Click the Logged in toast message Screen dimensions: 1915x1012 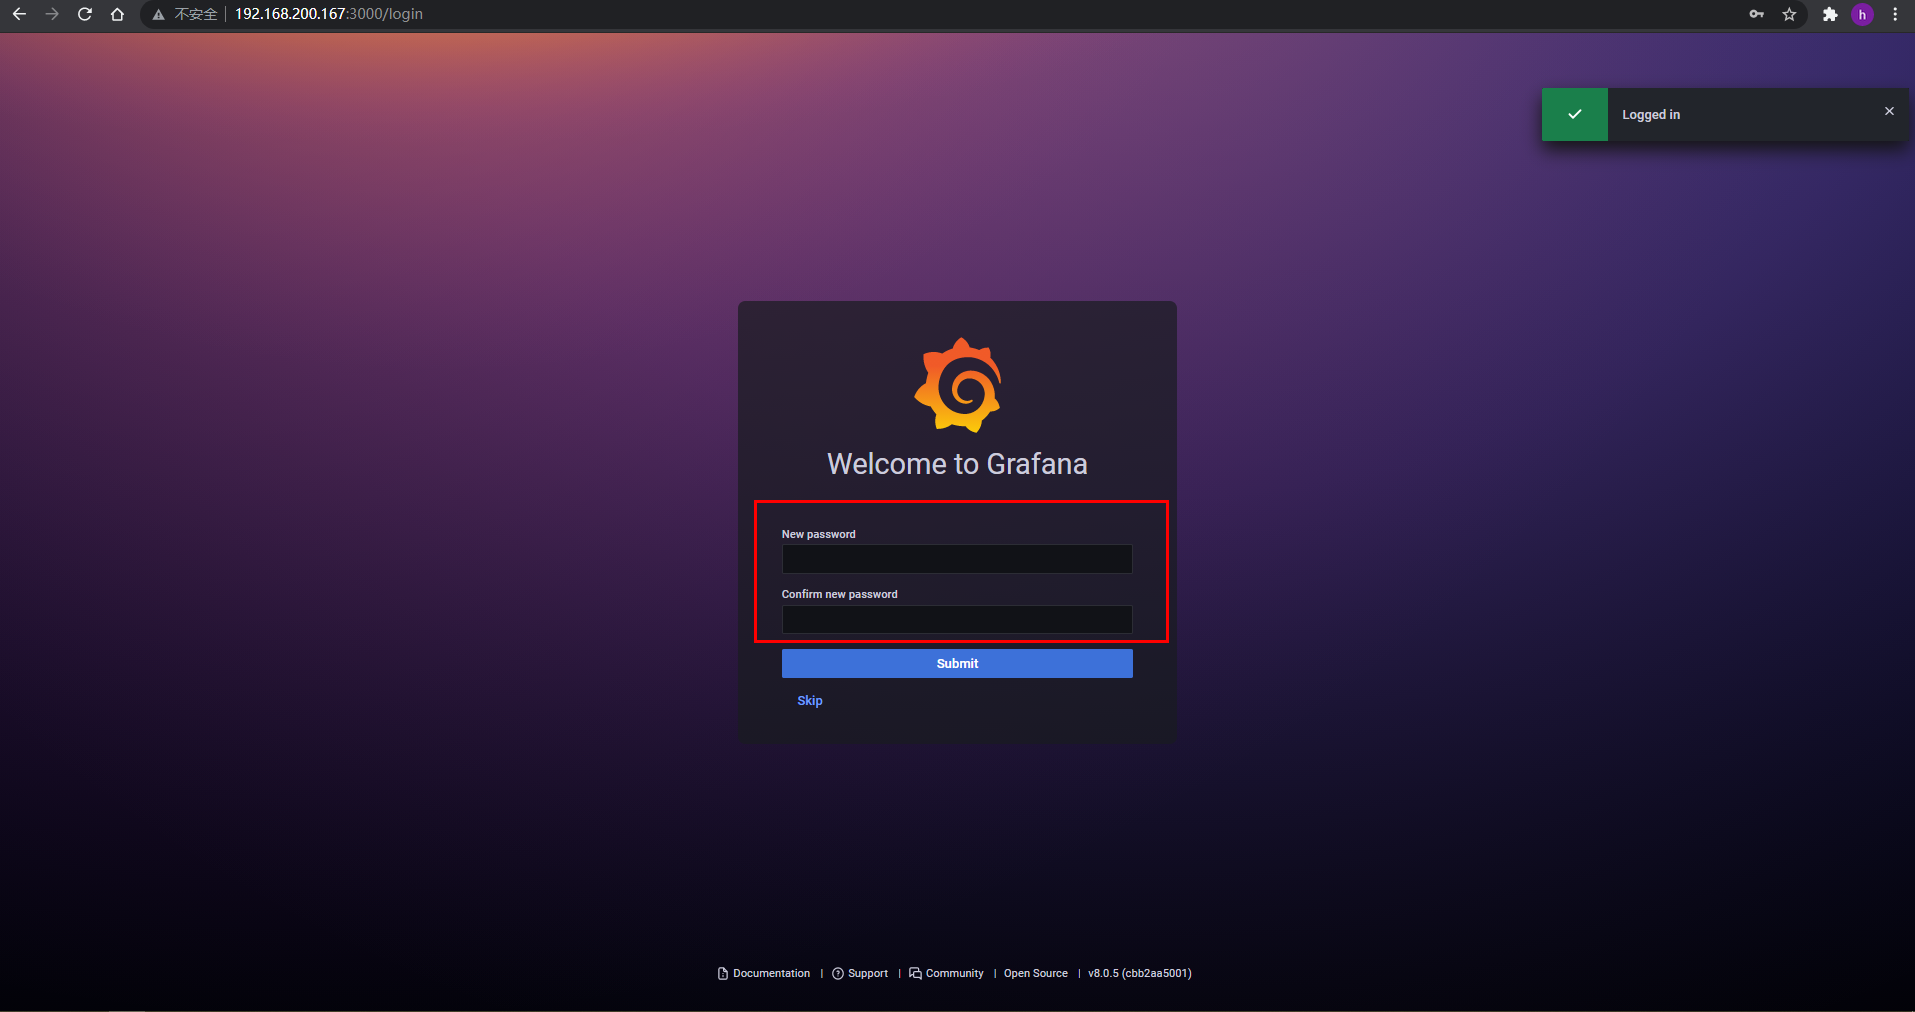pos(1651,115)
